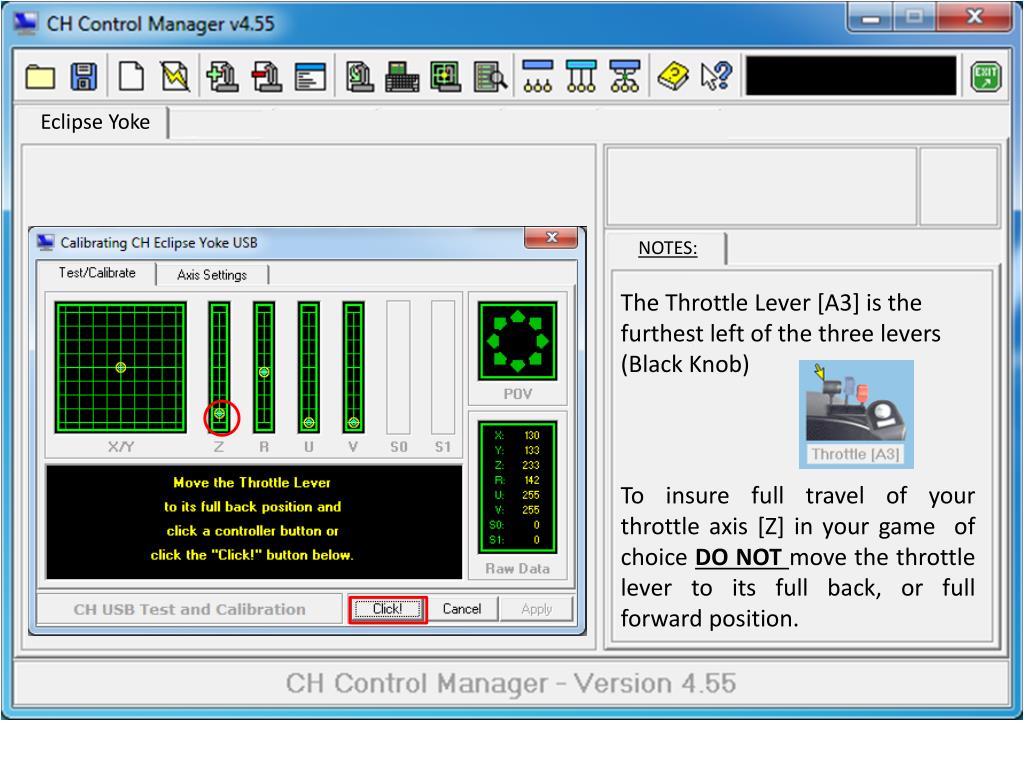Open the view report magnifier icon
Viewport: 1024px width, 768px height.
(x=490, y=77)
